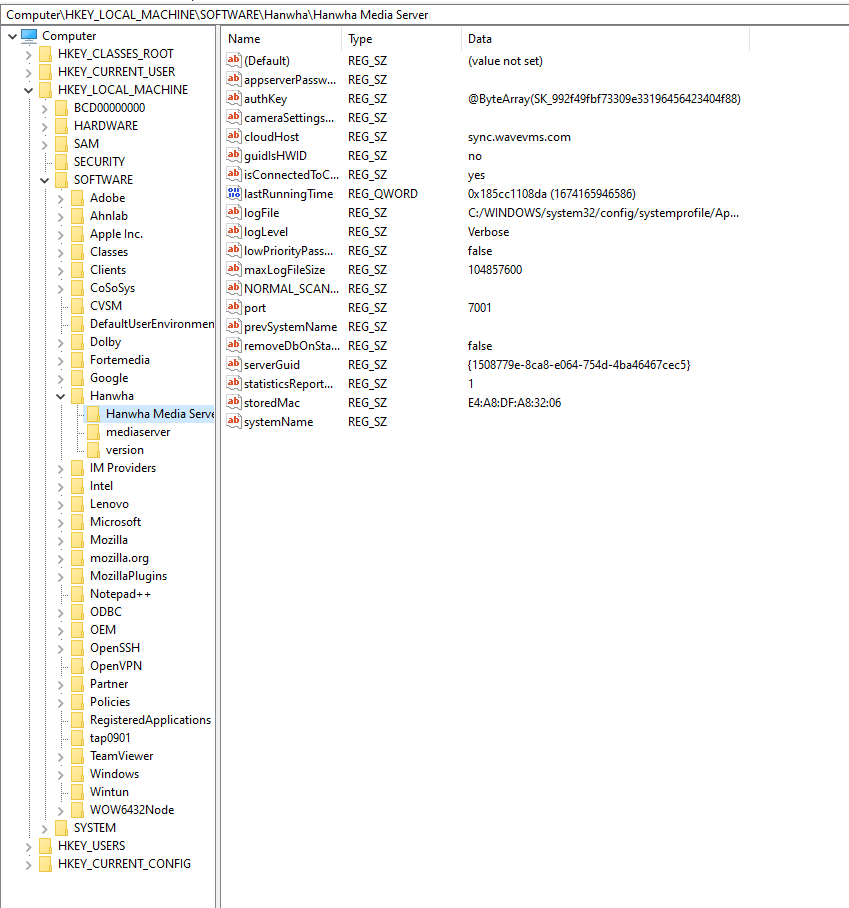The image size is (849, 908).
Task: Select the removeDbOnSta... value name
Action: [x=292, y=346]
